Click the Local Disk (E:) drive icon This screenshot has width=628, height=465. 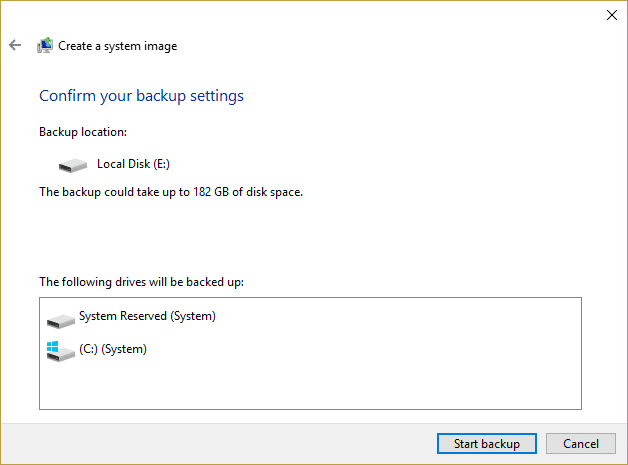point(73,164)
